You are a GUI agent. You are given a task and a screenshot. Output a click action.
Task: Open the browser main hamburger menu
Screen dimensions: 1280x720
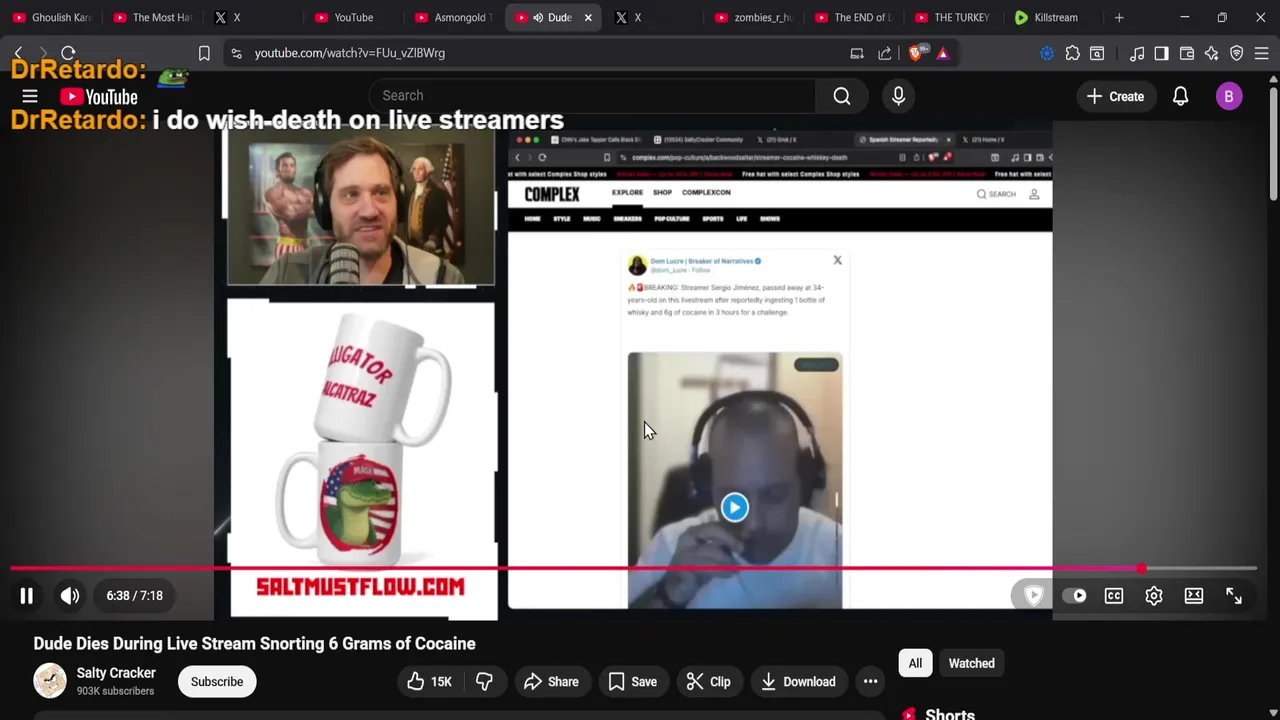click(1261, 53)
